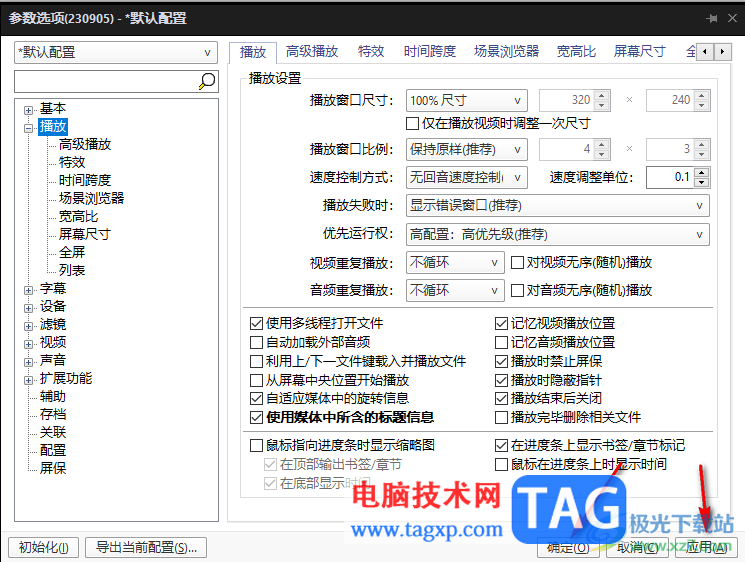Switch to the 高级播放 tab
Image resolution: width=745 pixels, height=562 pixels.
pyautogui.click(x=312, y=51)
